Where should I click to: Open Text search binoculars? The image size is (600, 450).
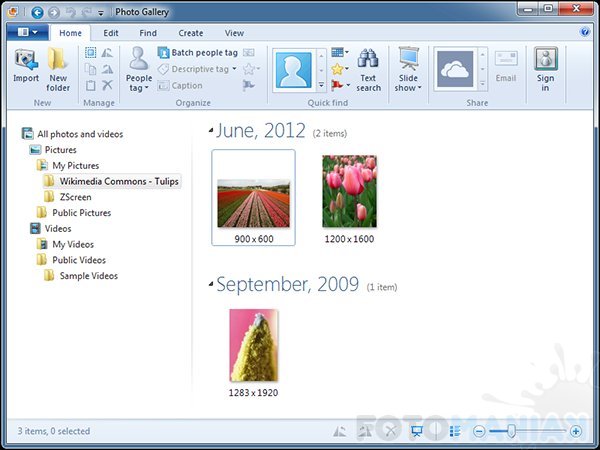(368, 70)
